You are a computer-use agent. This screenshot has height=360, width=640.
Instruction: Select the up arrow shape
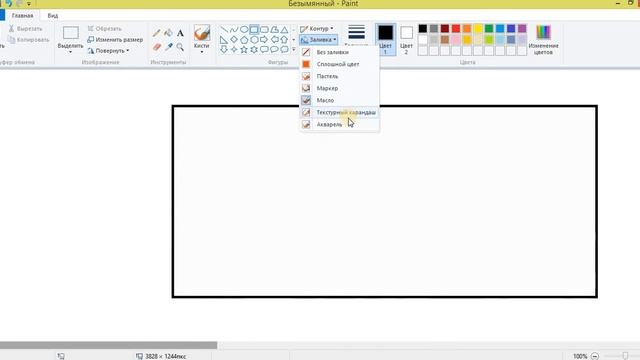pos(284,40)
